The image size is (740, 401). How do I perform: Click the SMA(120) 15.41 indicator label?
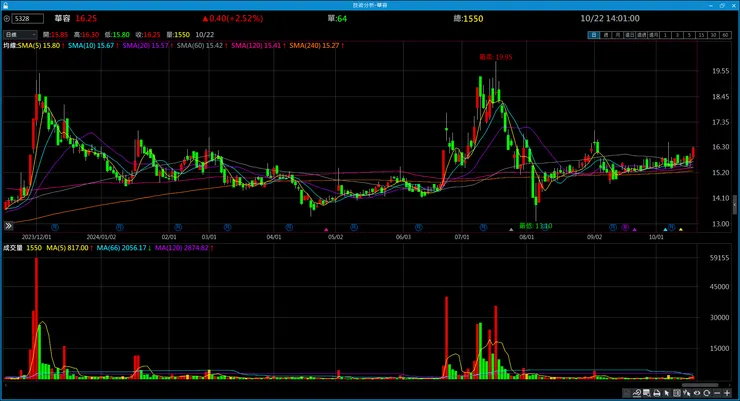coord(258,46)
